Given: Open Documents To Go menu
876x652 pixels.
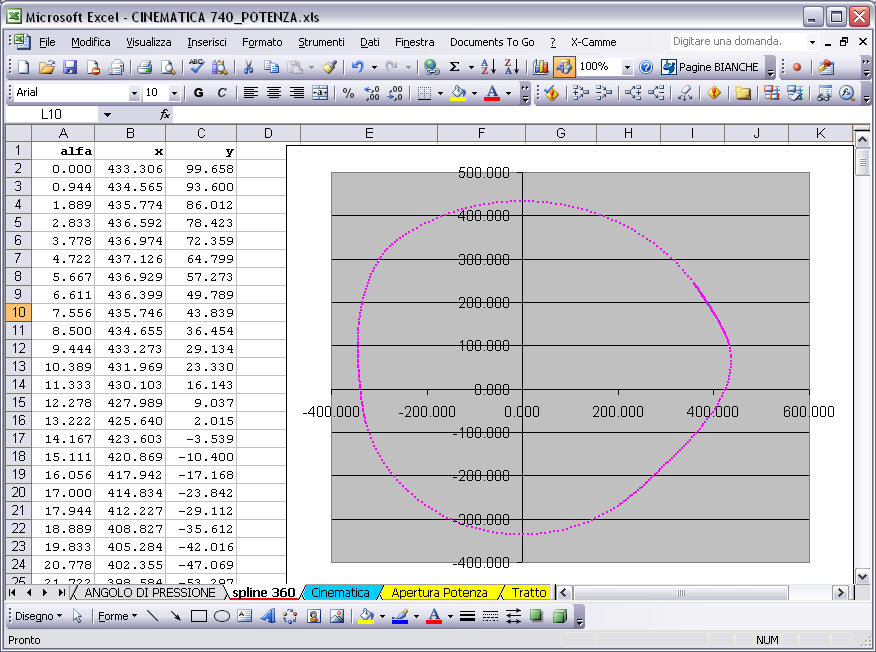Looking at the screenshot, I should 492,42.
